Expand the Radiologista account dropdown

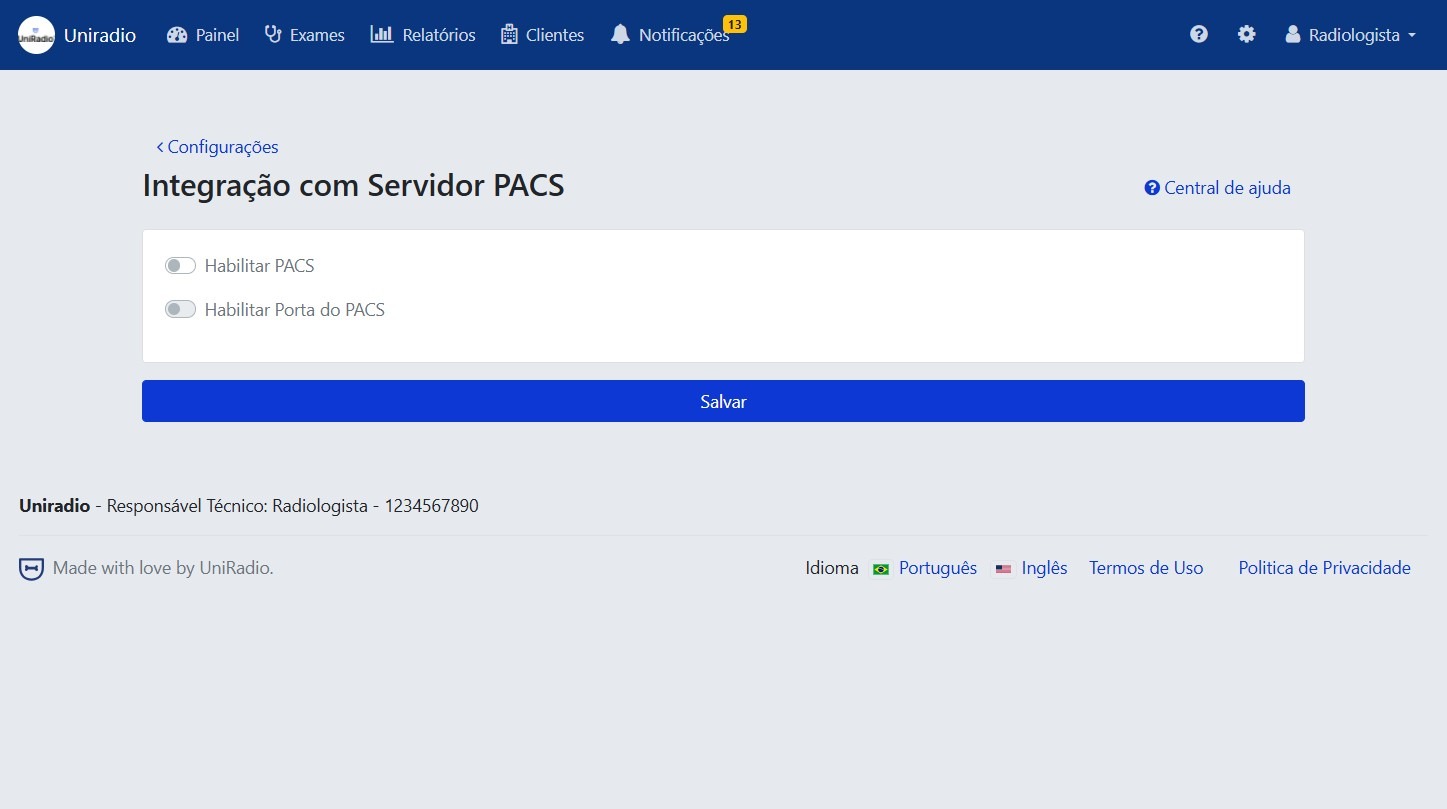point(1350,34)
